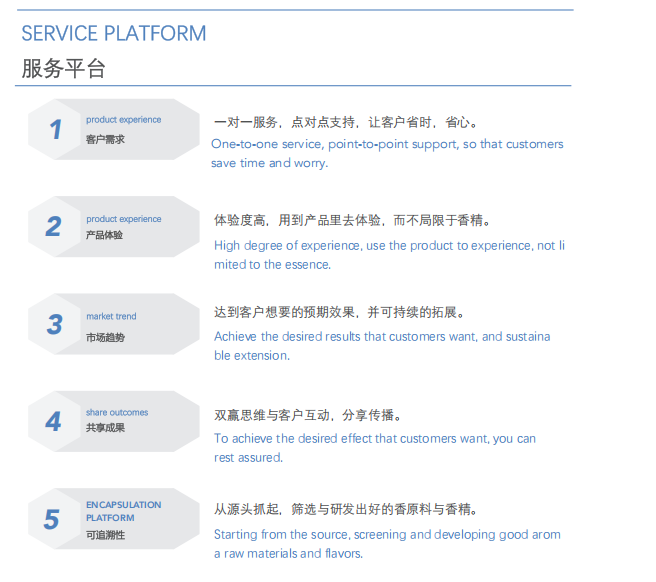Select the number 4 hexagon badge

[x=54, y=421]
